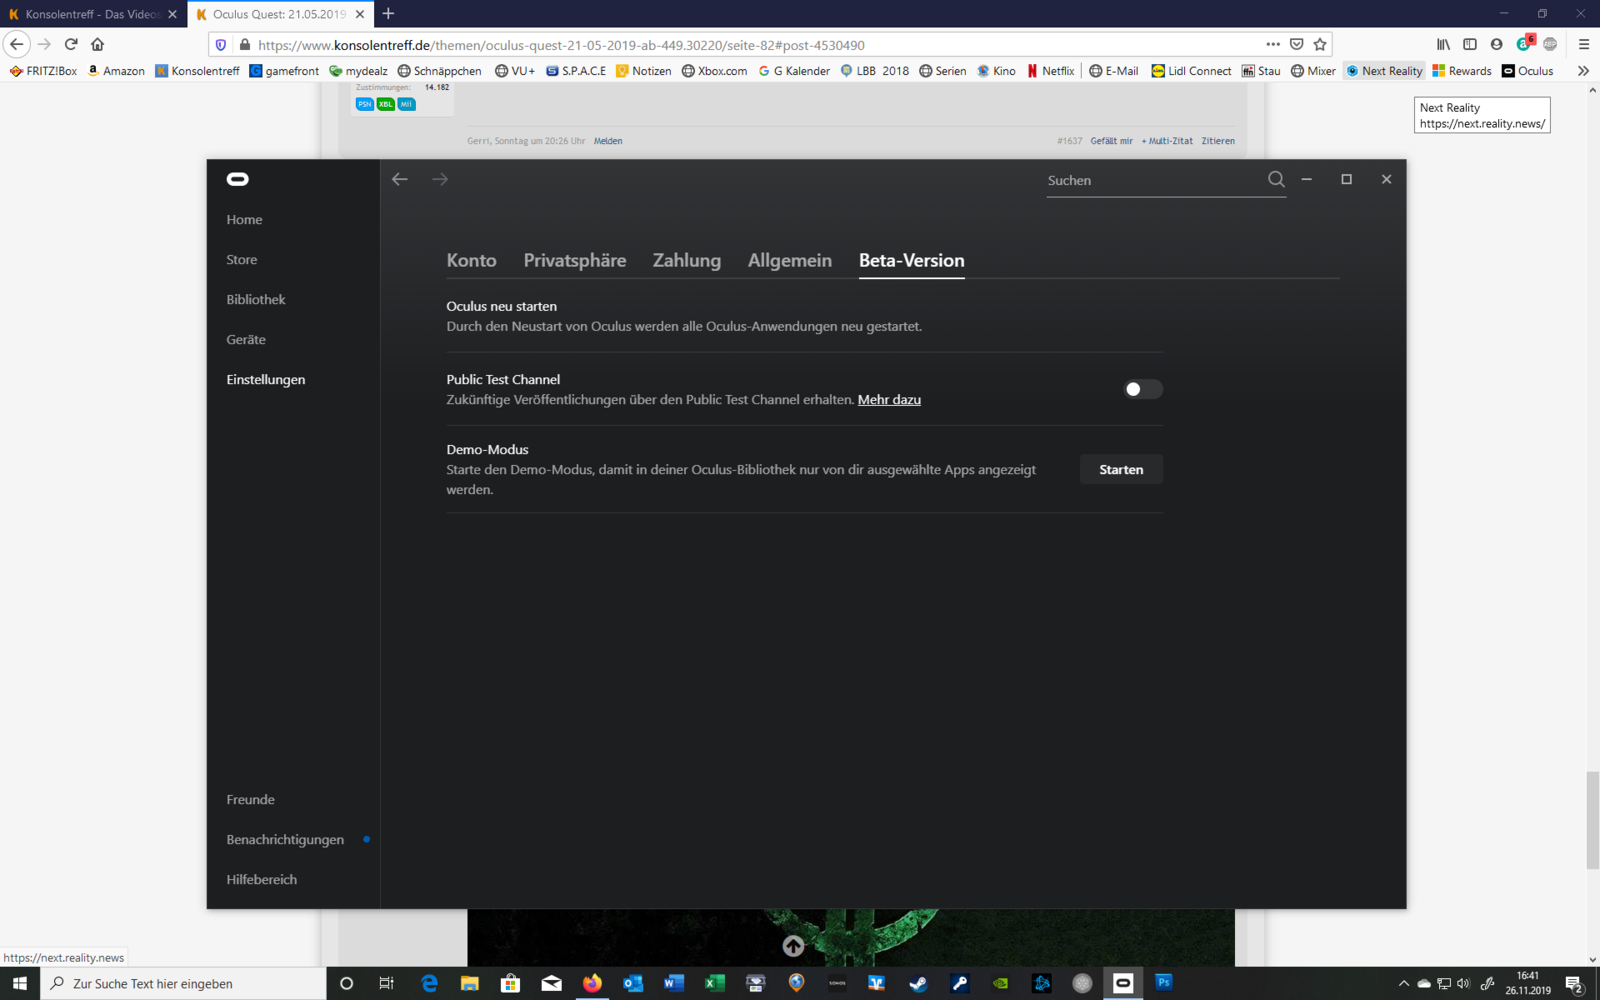Click the Firefox URL address bar
Viewport: 1600px width, 1000px height.
[760, 45]
